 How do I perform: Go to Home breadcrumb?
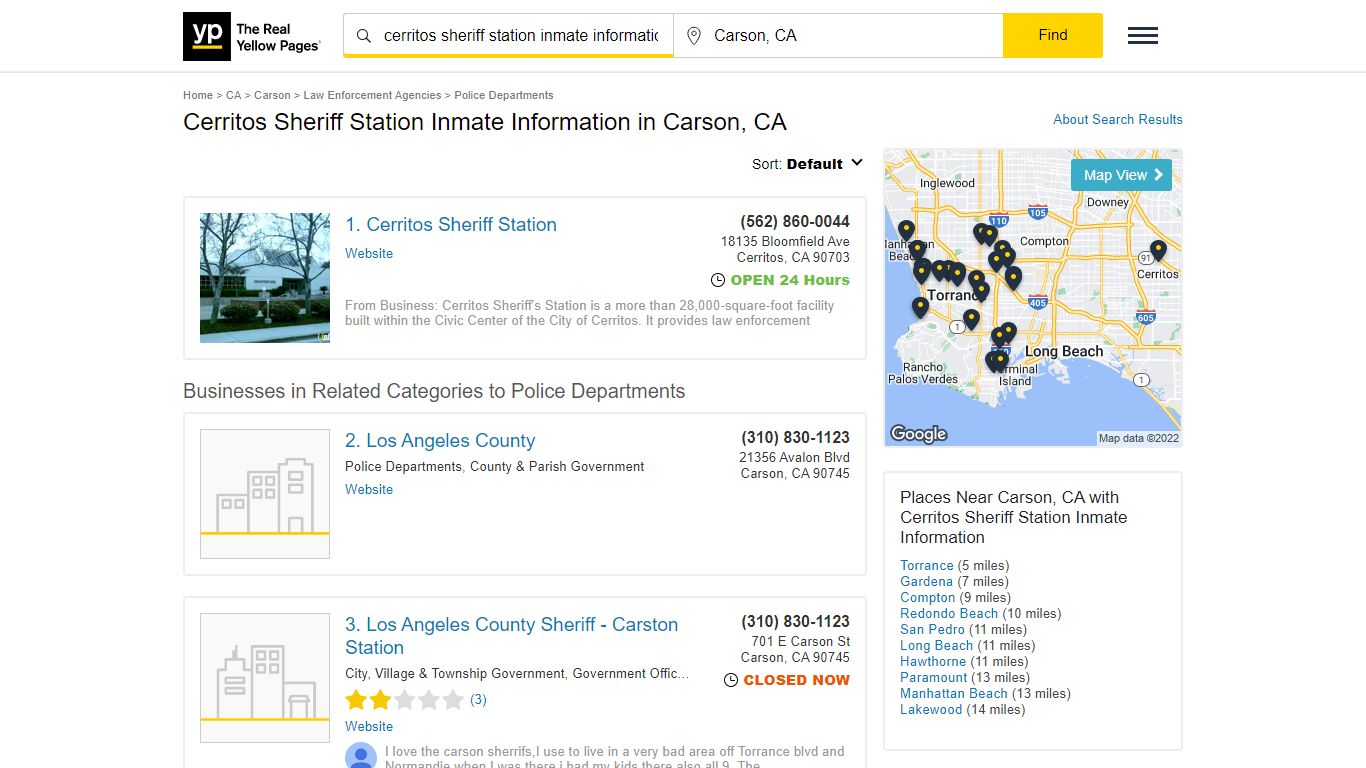pyautogui.click(x=198, y=95)
